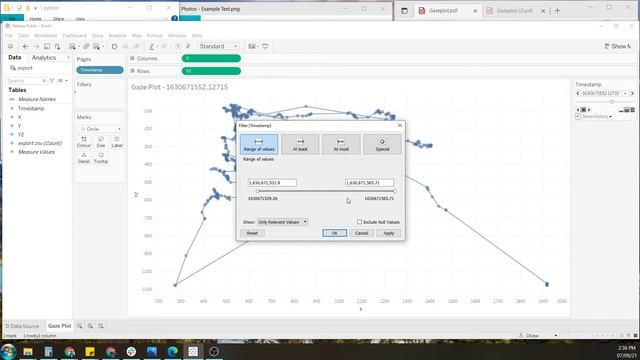Viewport: 640px width, 360px height.
Task: Click the Show/Hide Cards toolbar icon
Action: (252, 47)
